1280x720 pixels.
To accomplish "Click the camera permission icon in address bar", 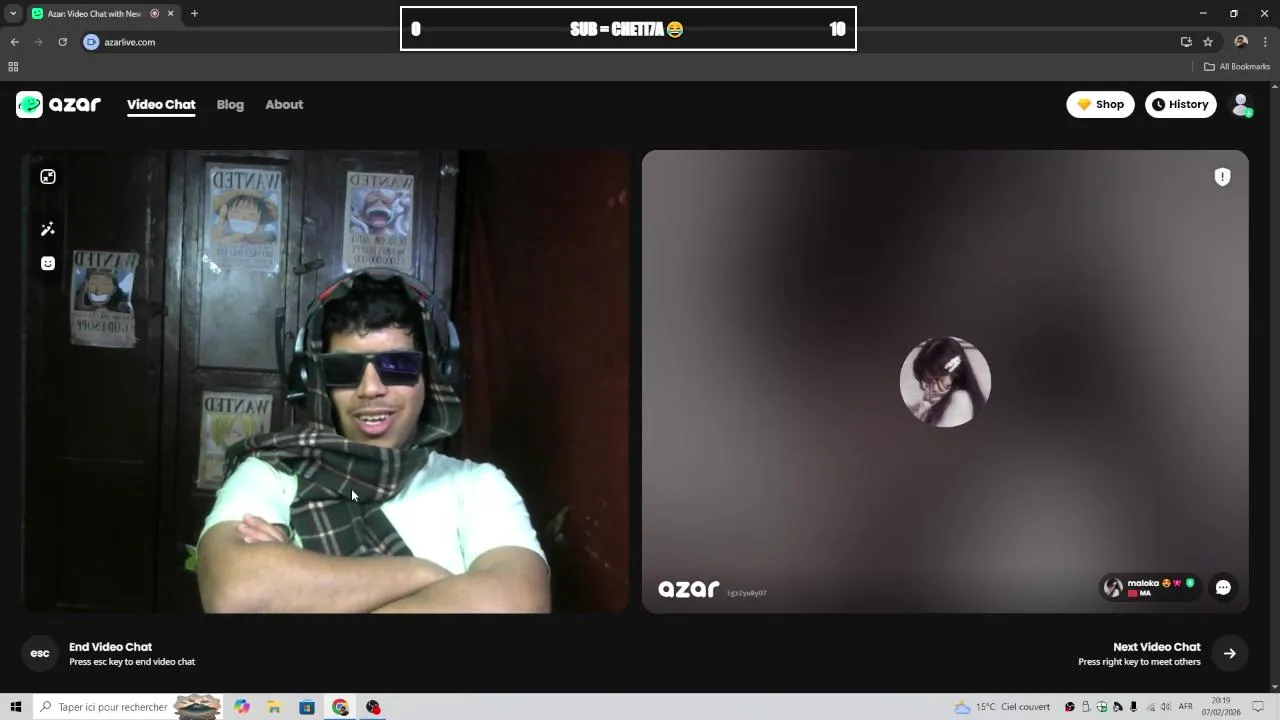I will point(91,42).
